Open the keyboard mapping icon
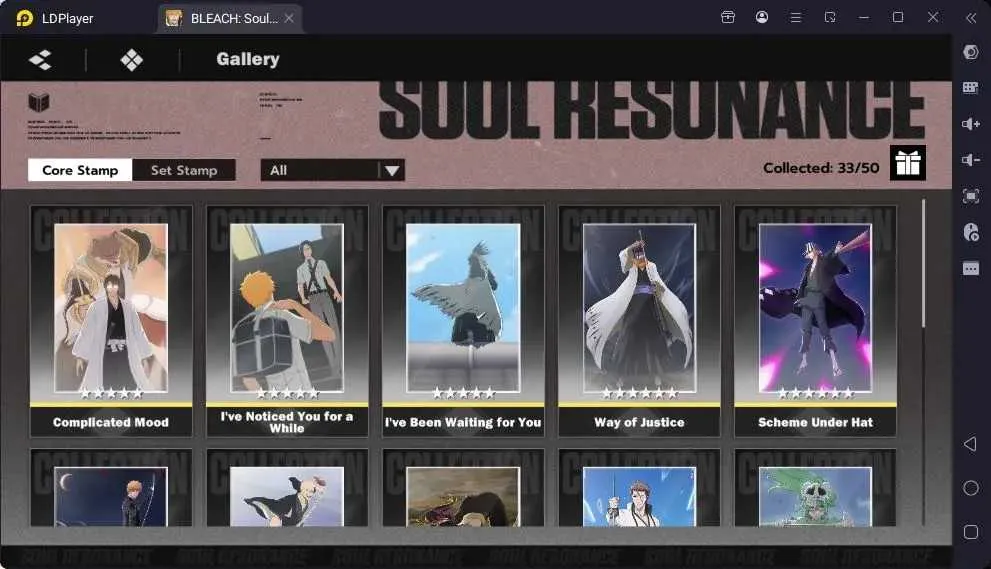Screen dimensions: 991x569 point(971,87)
